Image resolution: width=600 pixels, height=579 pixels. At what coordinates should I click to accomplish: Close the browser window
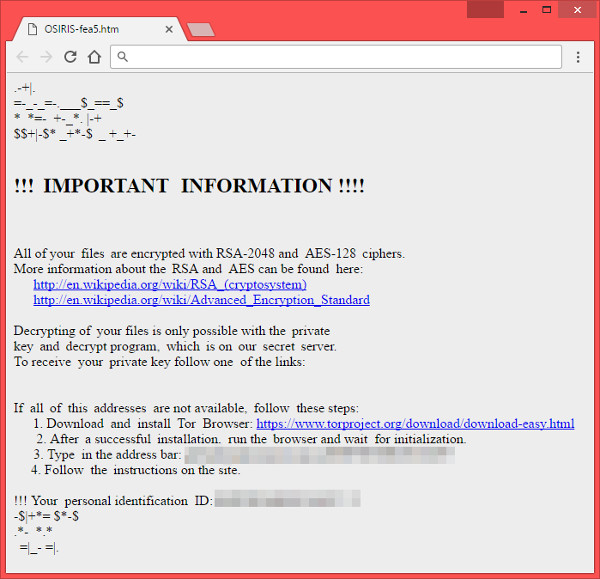click(578, 9)
